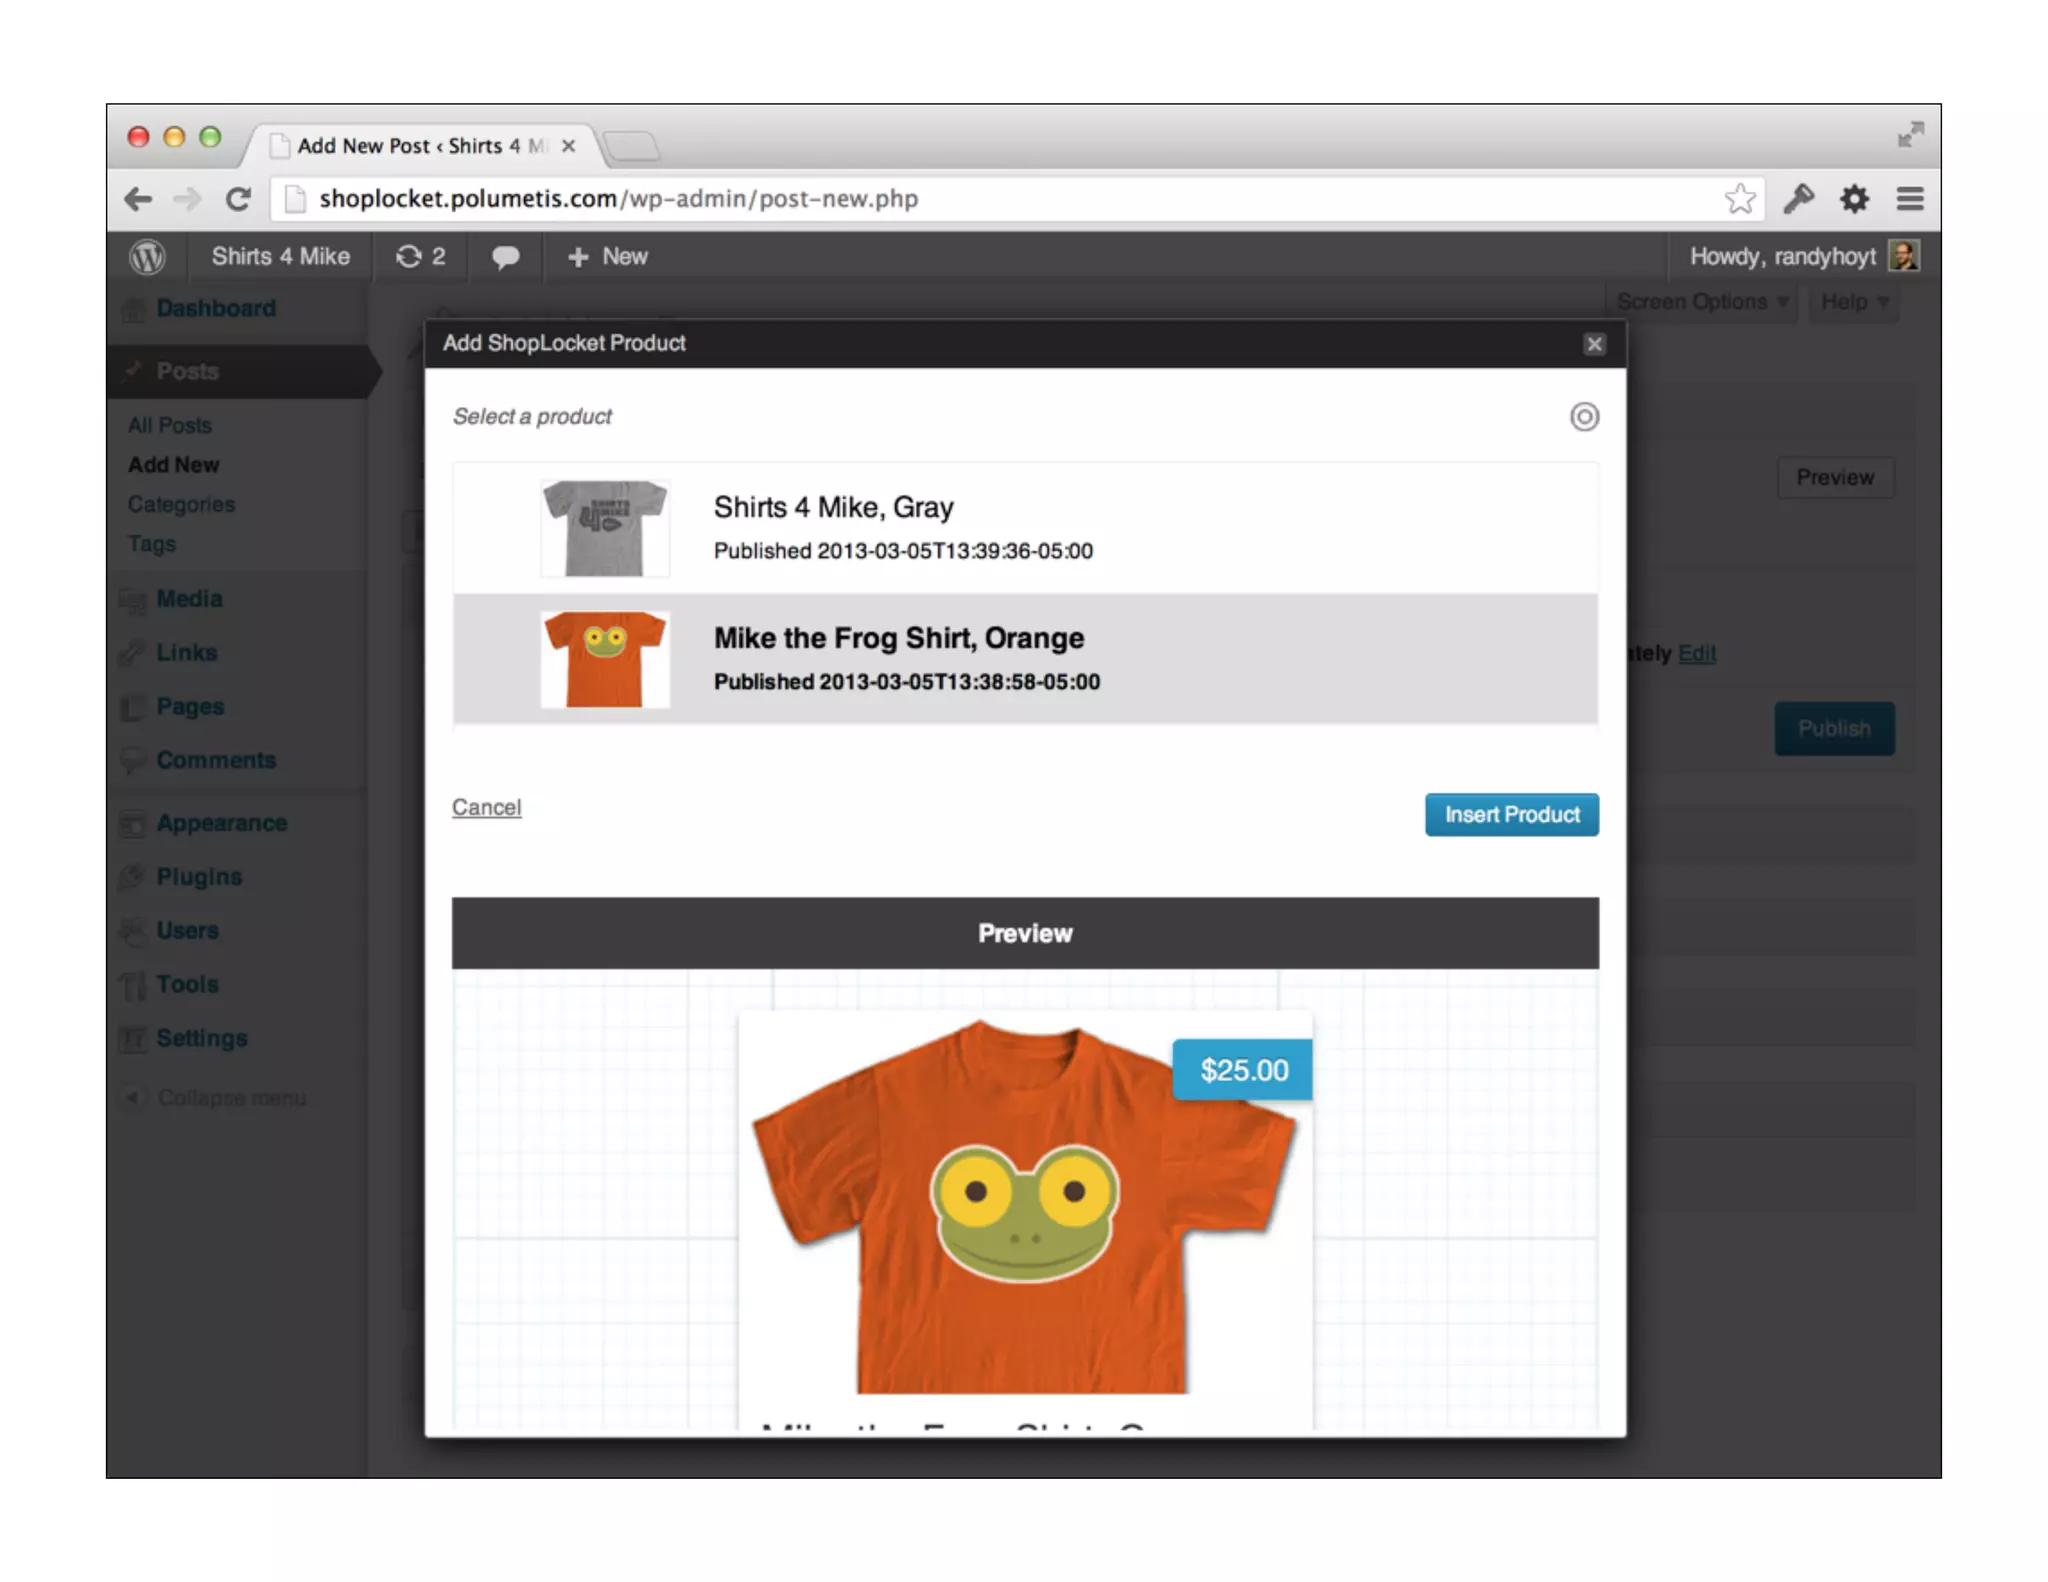
Task: Open Dashboard in the sidebar
Action: (216, 309)
